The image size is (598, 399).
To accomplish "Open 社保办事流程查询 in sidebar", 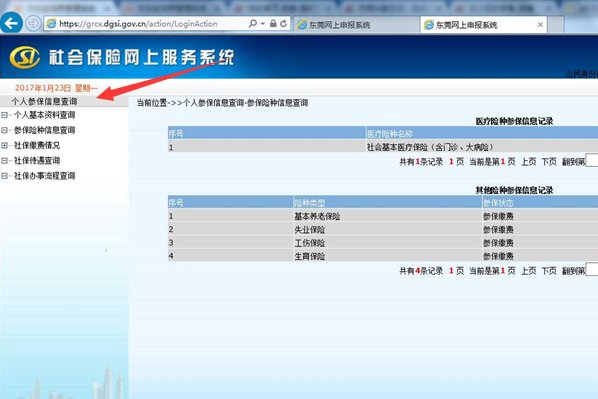I will tap(44, 176).
